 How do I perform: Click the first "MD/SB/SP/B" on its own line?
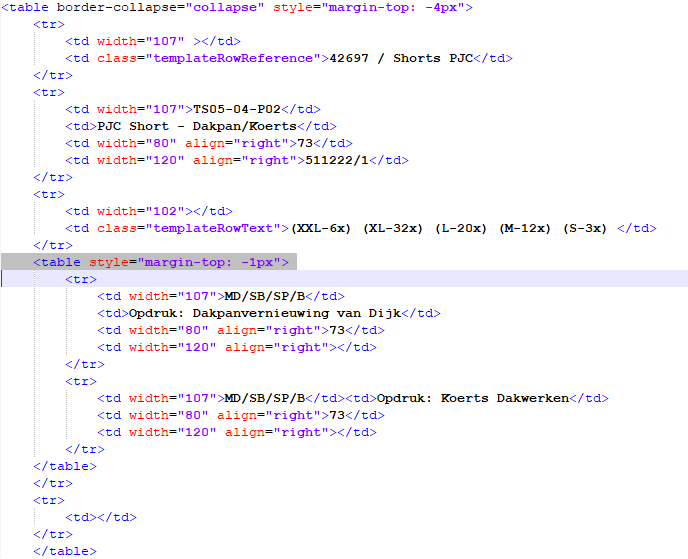click(x=265, y=297)
